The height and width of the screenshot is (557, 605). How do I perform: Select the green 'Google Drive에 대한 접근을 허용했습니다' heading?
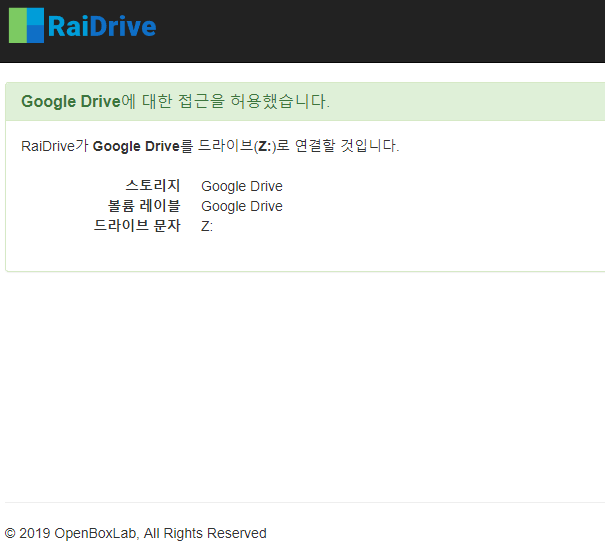tap(176, 101)
